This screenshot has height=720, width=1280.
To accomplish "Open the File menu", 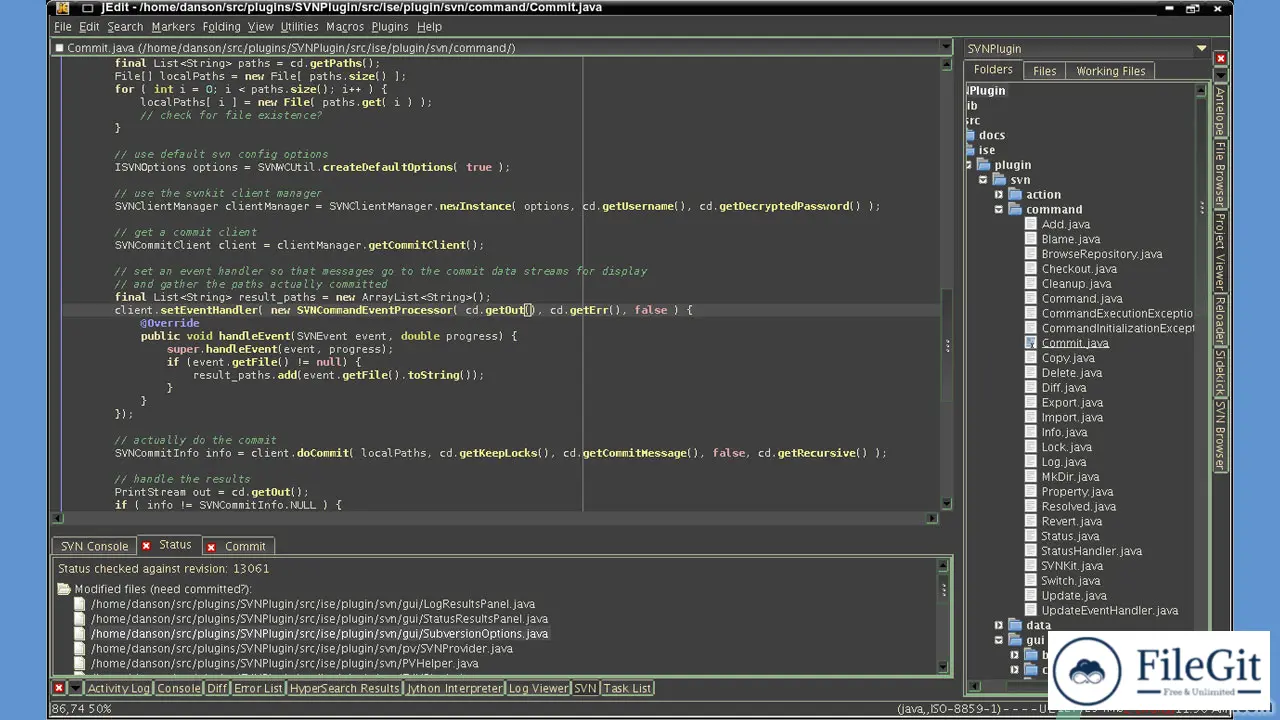I will coord(62,27).
